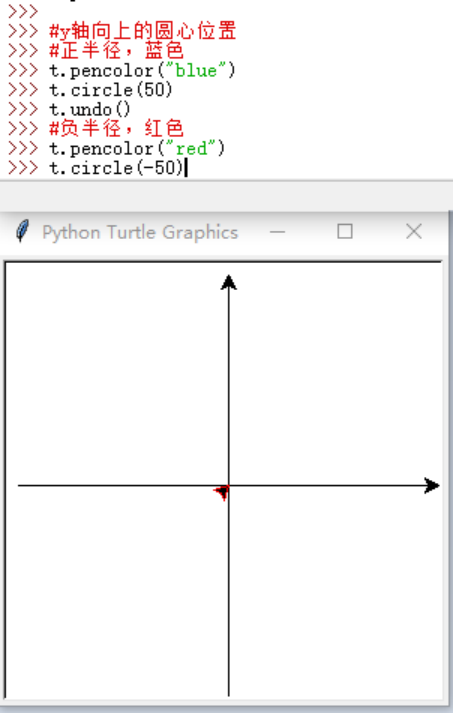Click the t.circle(50) line in shell
The height and width of the screenshot is (713, 453).
(x=111, y=90)
